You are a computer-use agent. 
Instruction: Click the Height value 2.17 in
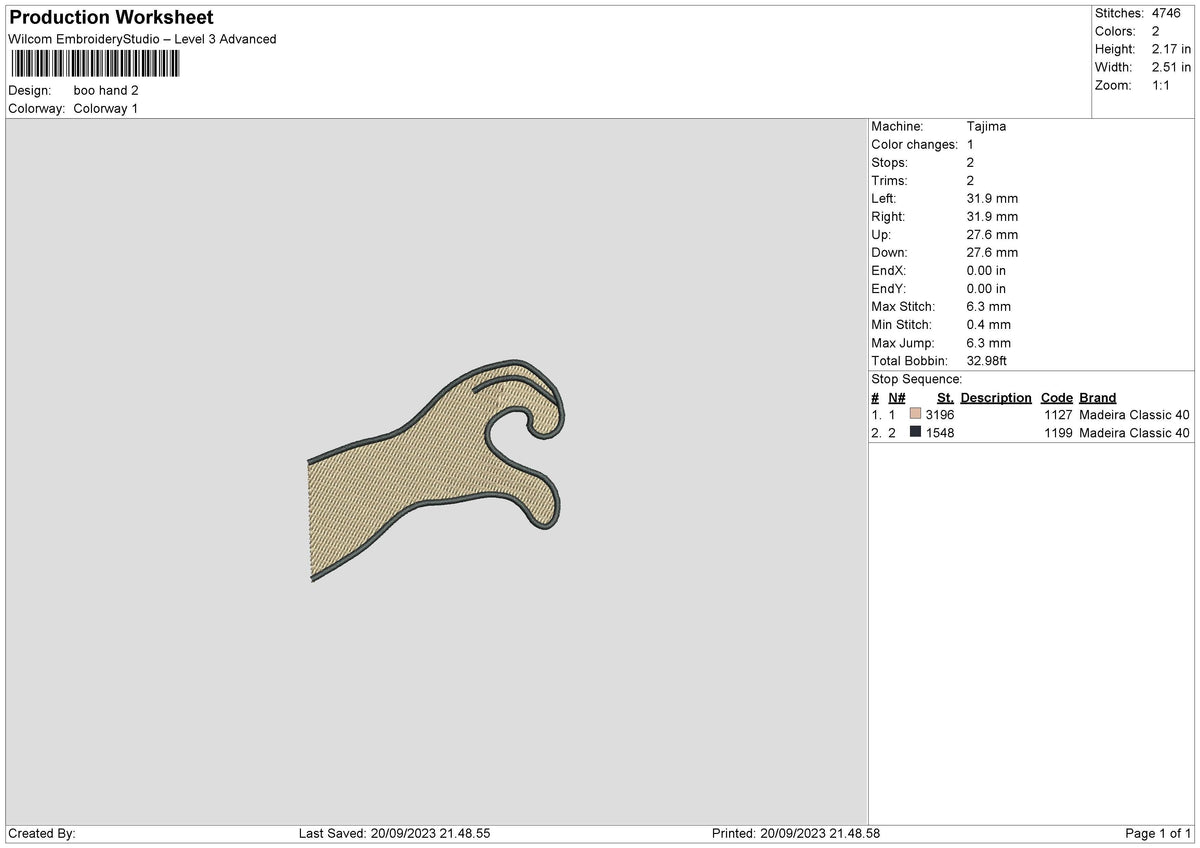click(1172, 49)
